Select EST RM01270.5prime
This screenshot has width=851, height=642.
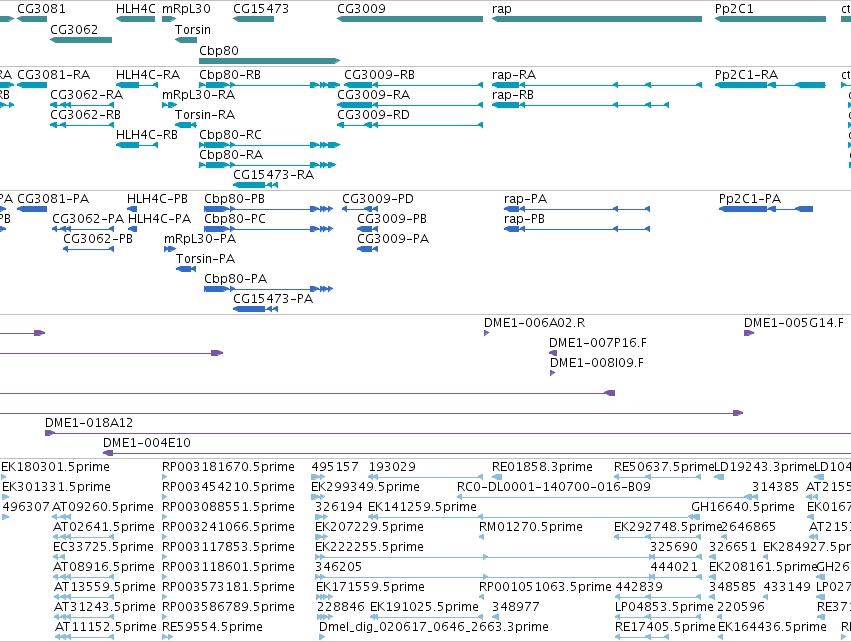(x=531, y=527)
